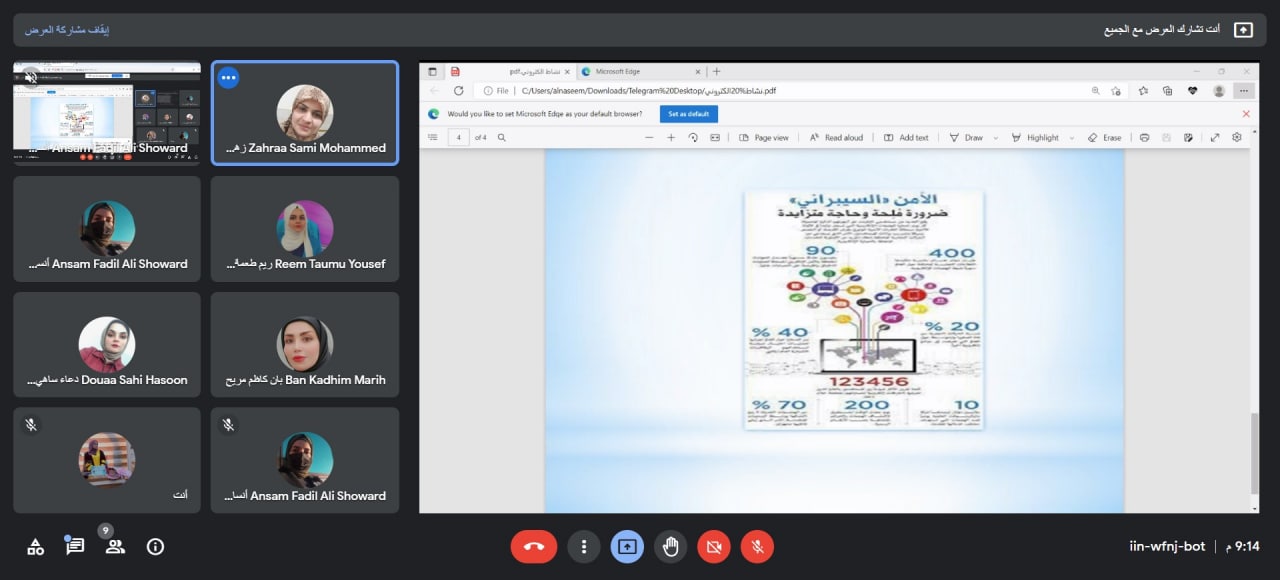The width and height of the screenshot is (1280, 580).
Task: Select the Draw tool
Action: [x=966, y=137]
